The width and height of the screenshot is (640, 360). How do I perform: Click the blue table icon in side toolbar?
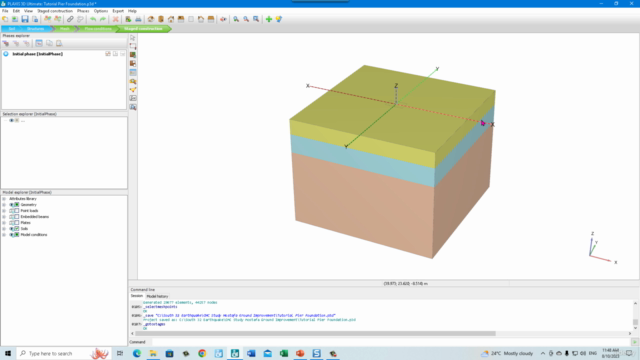[x=133, y=72]
